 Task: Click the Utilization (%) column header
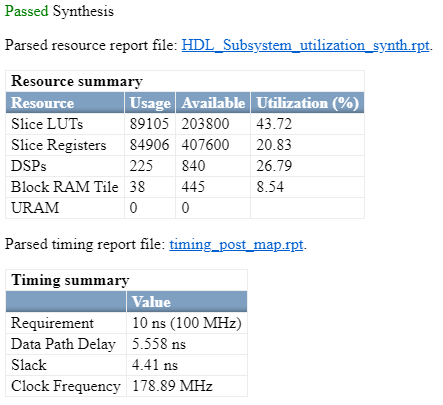coord(307,103)
